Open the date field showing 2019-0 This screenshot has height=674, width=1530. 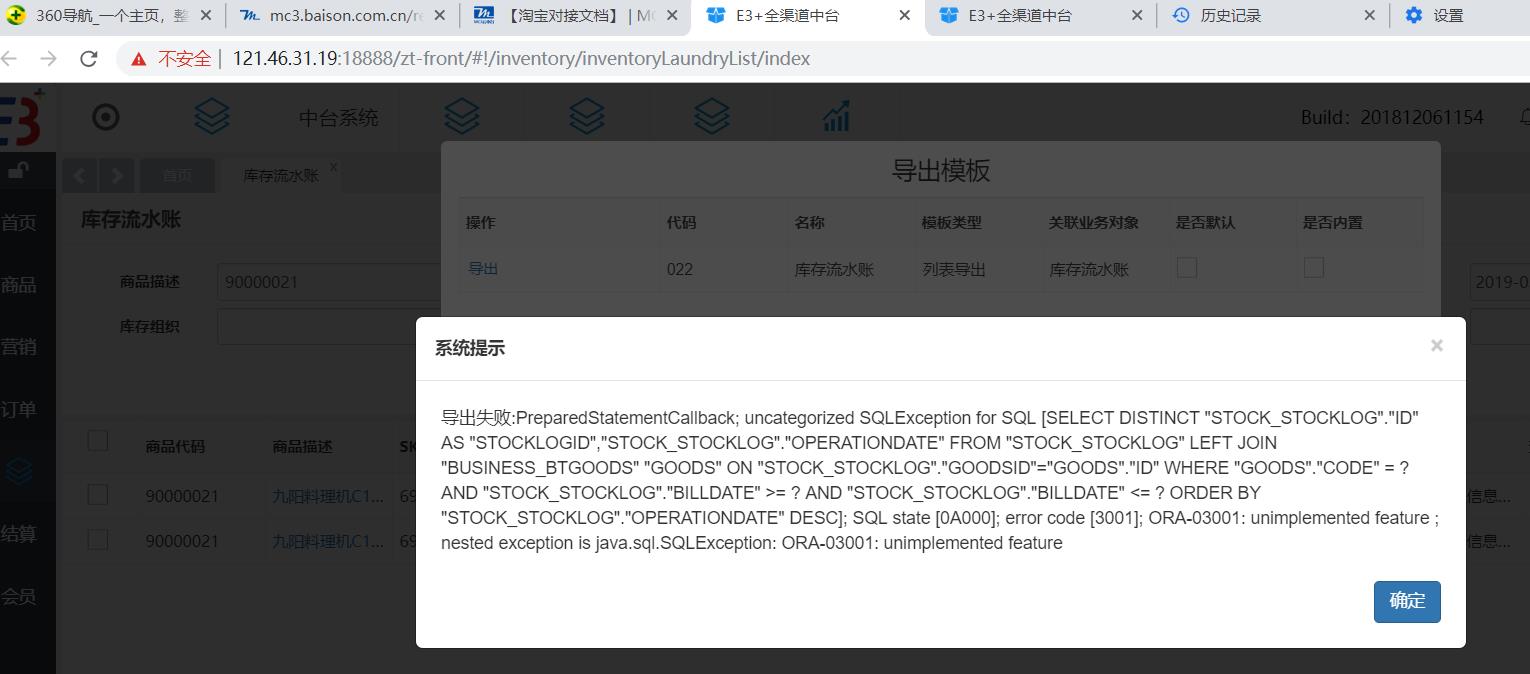pos(1502,282)
